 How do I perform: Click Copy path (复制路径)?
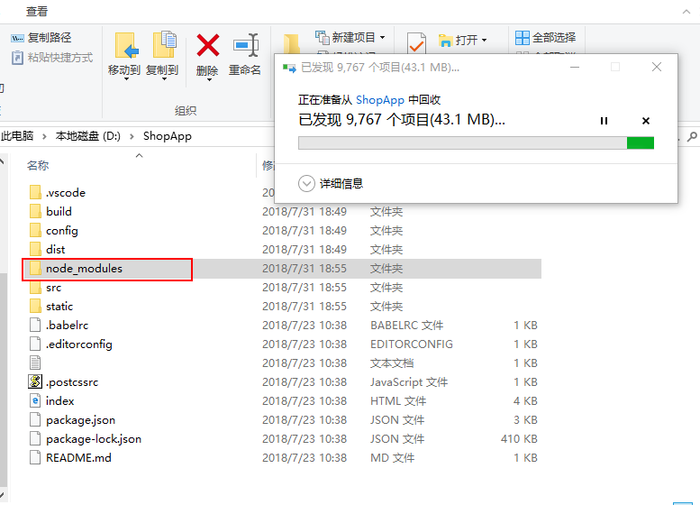pos(41,38)
